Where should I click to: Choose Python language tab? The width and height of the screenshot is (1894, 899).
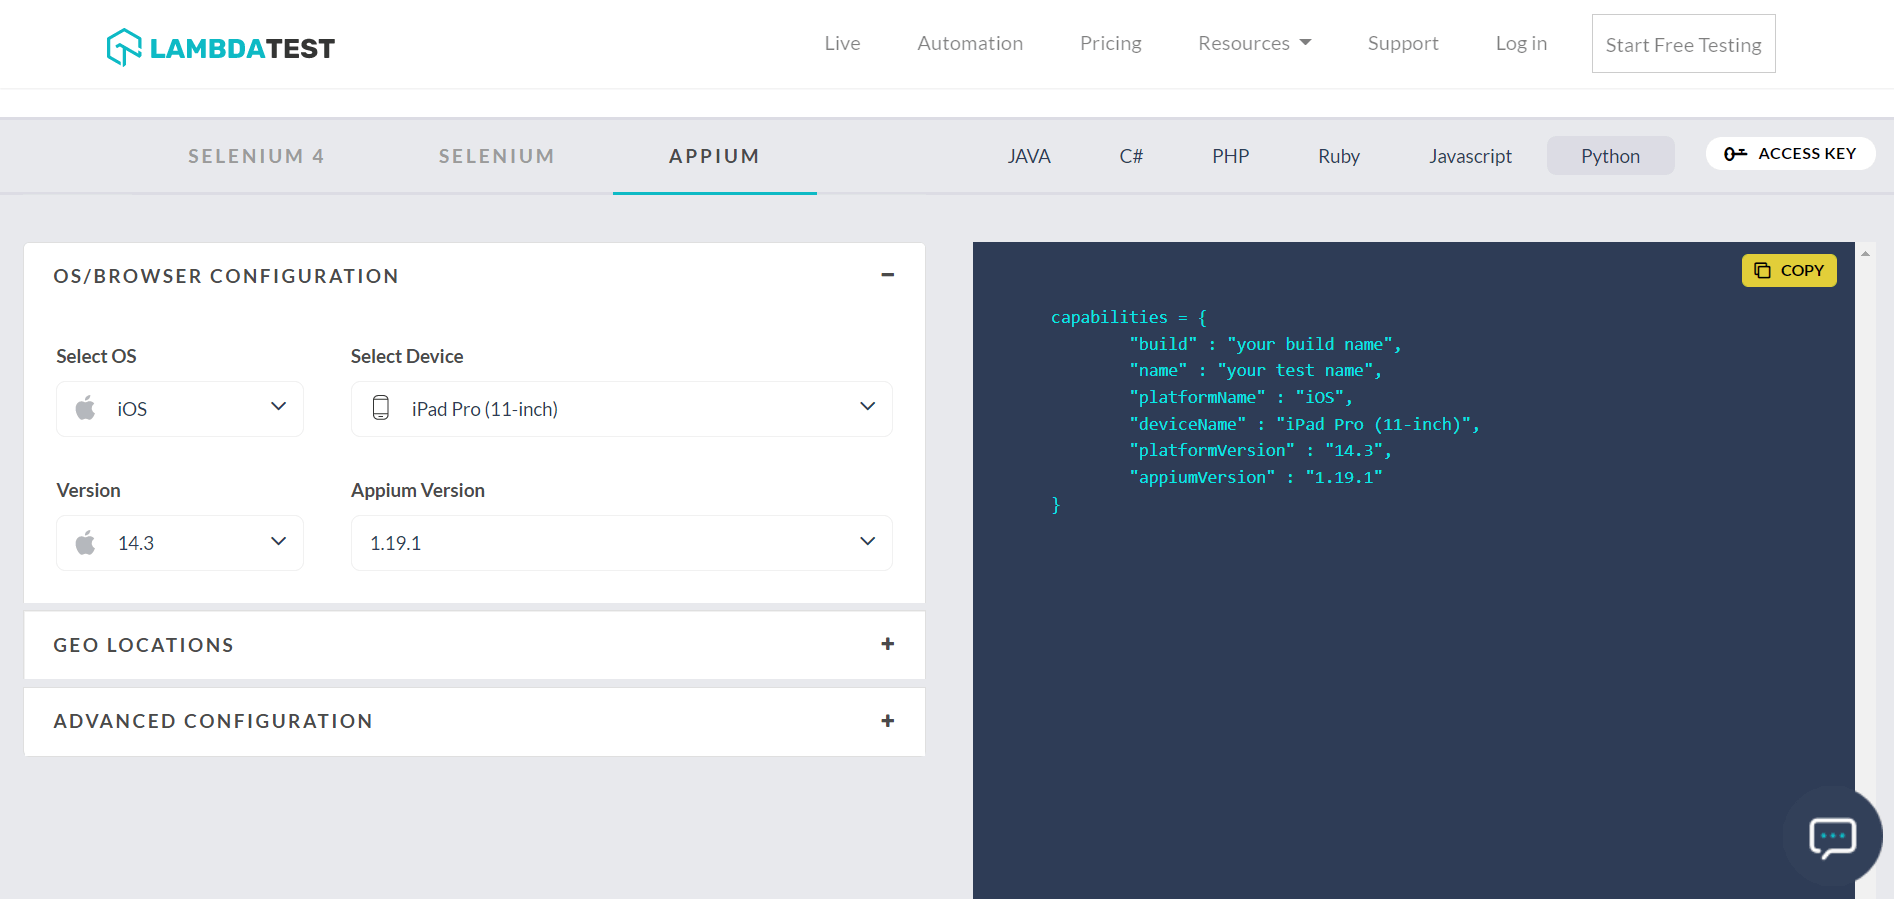click(x=1610, y=156)
